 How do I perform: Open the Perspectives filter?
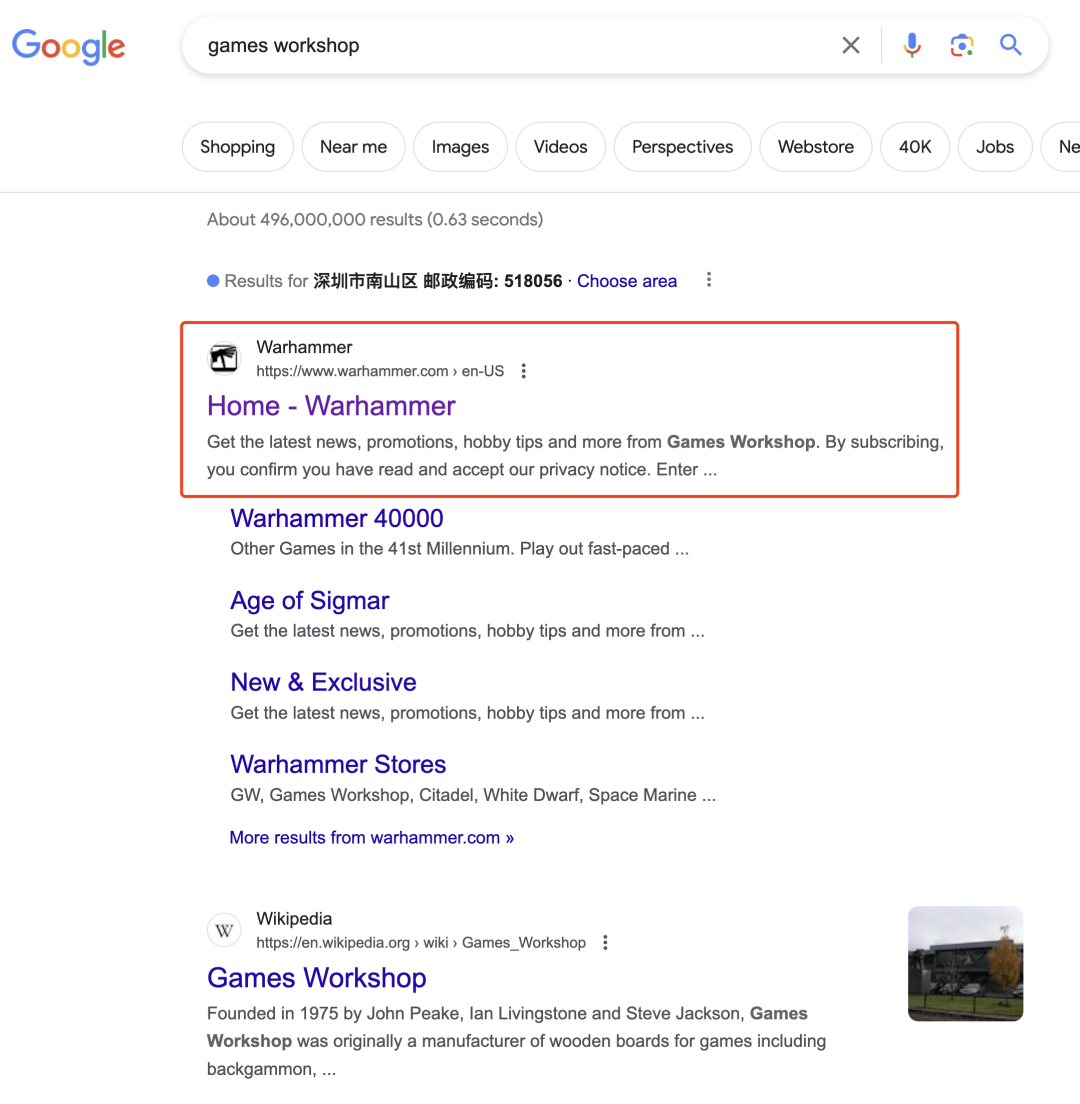(x=682, y=146)
